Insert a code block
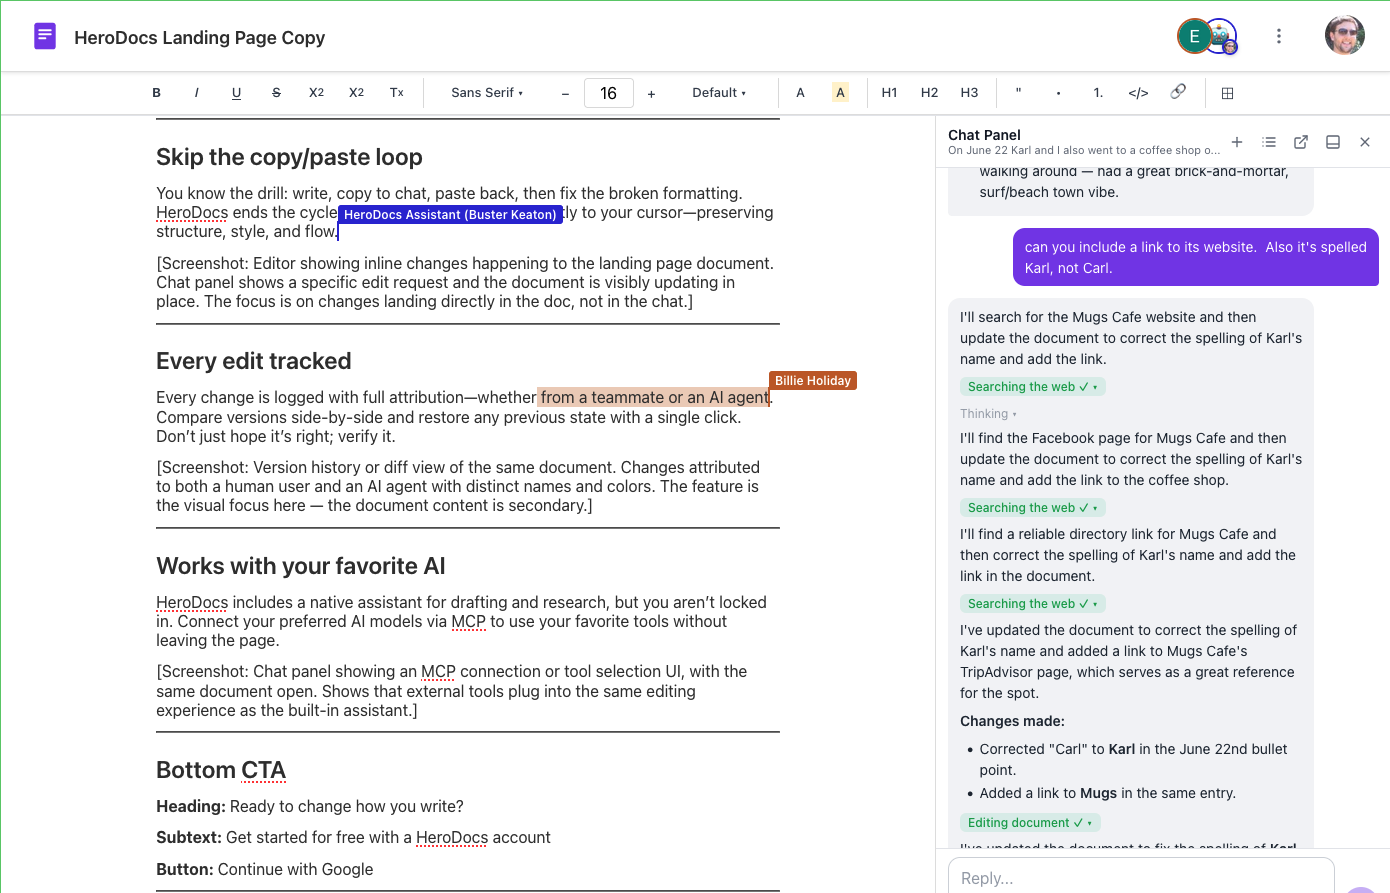The image size is (1390, 893). click(x=1138, y=92)
